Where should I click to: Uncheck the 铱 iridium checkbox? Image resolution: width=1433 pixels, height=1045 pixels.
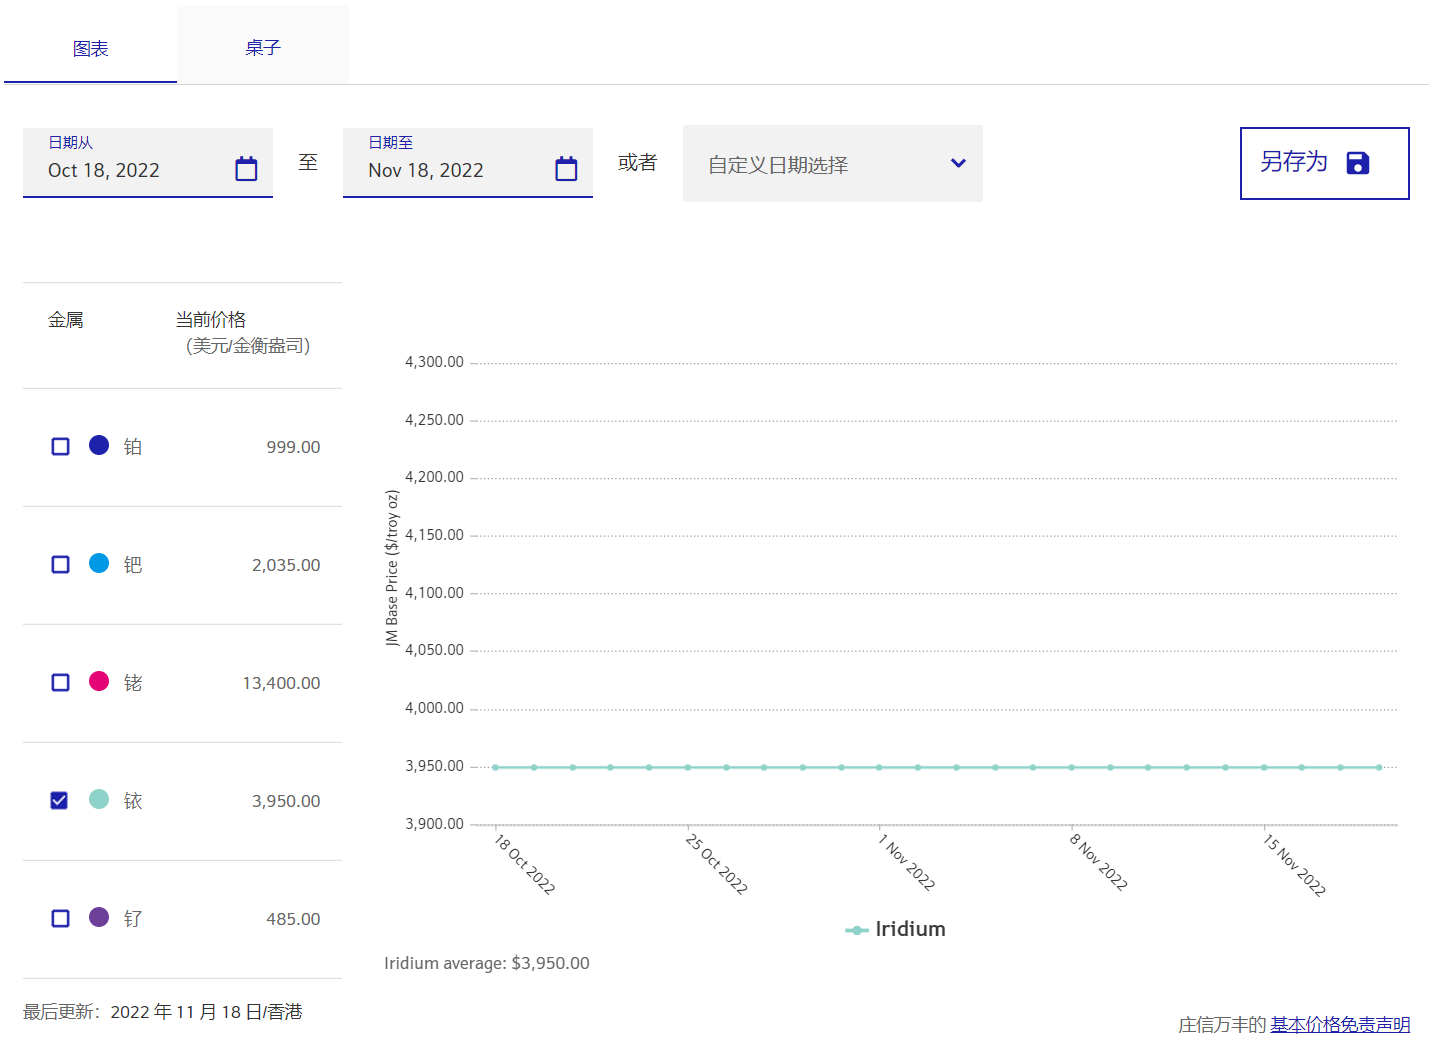[60, 800]
